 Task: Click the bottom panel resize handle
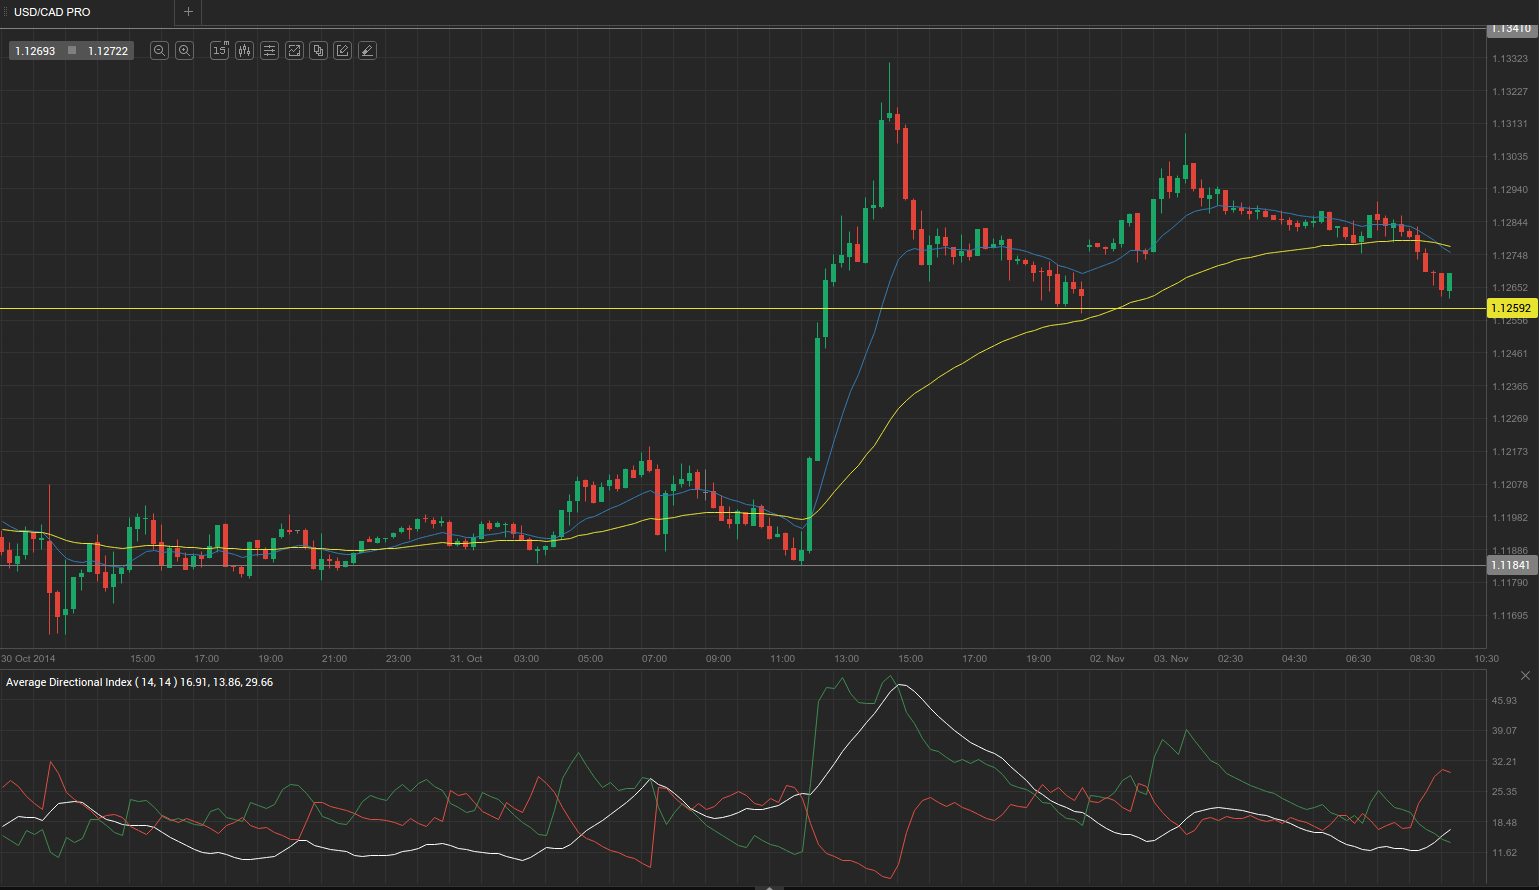(x=768, y=886)
